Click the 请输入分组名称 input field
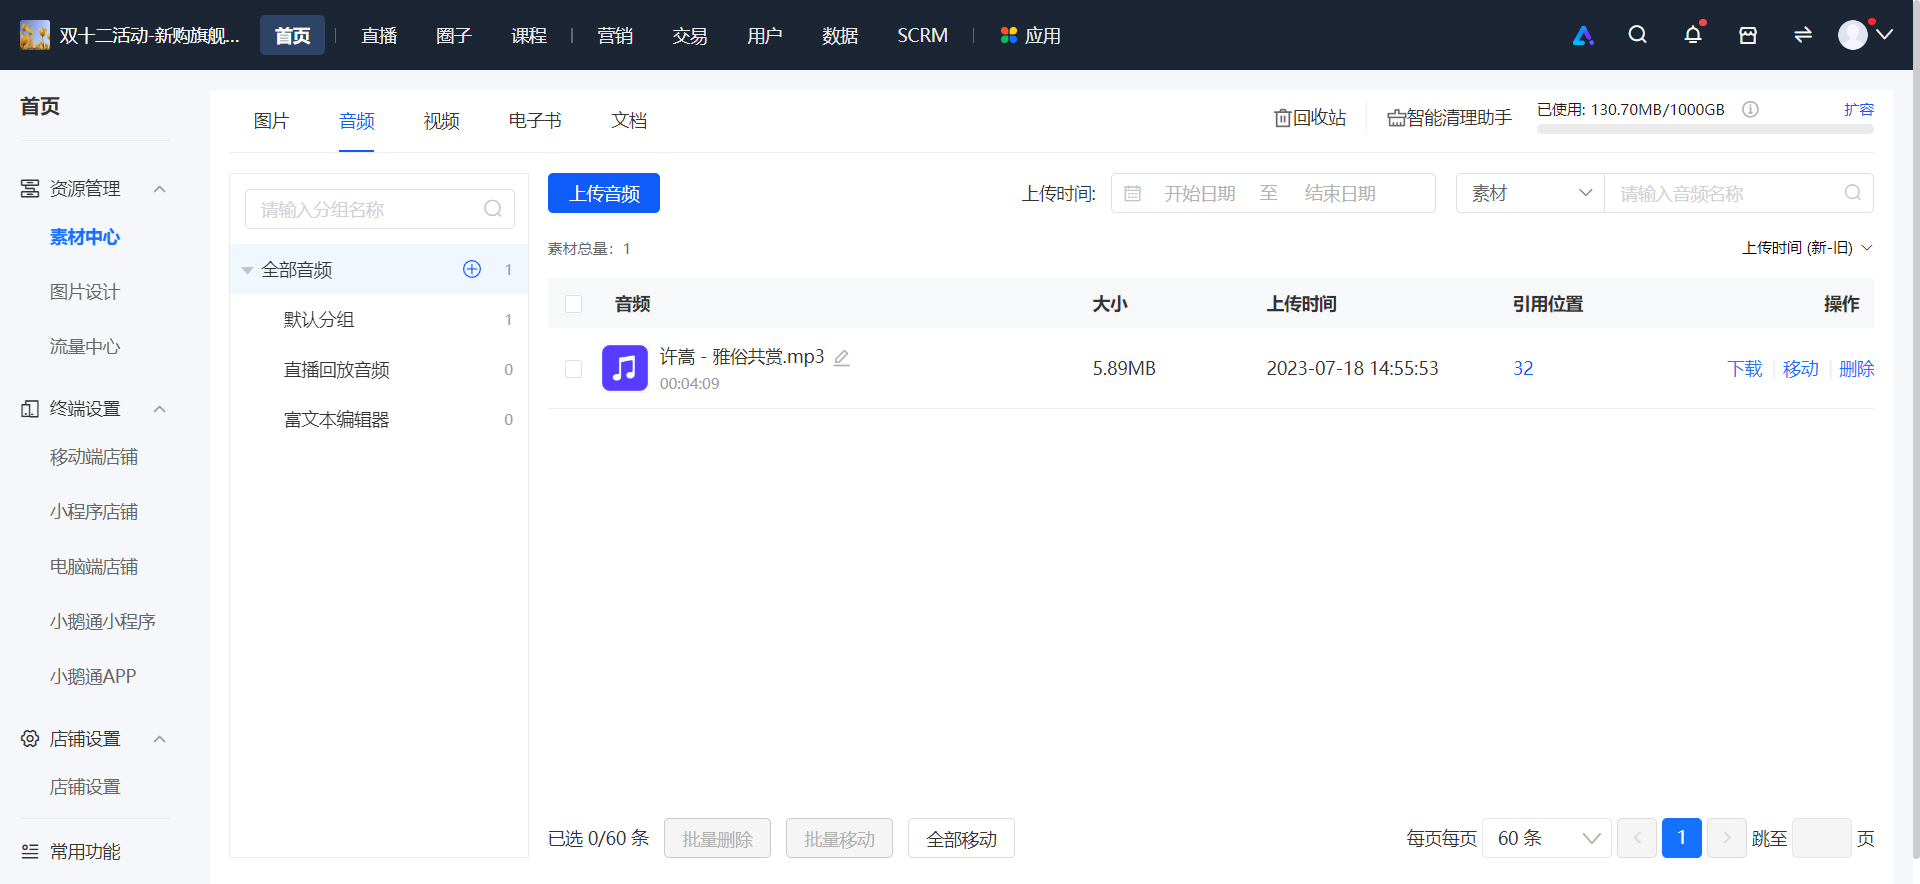Screen dimensions: 1920x884 (380, 209)
